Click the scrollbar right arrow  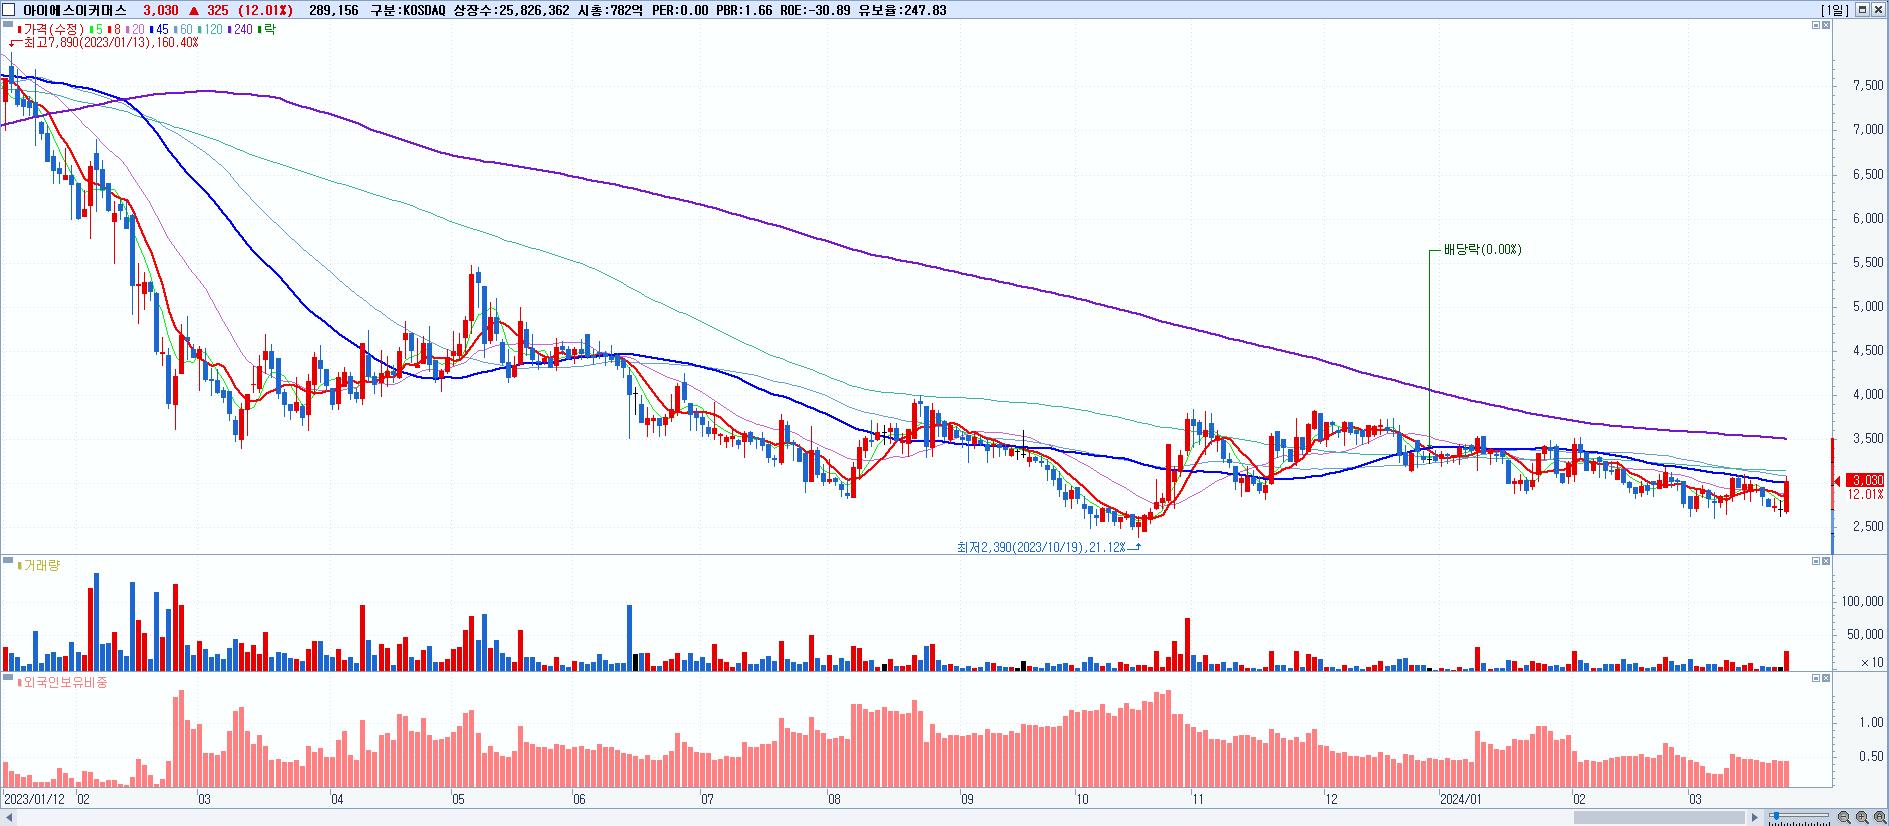coord(1755,818)
